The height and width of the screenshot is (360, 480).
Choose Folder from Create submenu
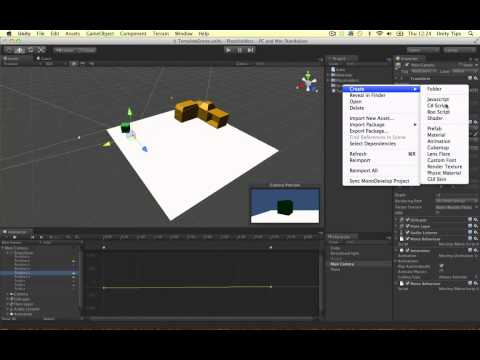point(434,89)
